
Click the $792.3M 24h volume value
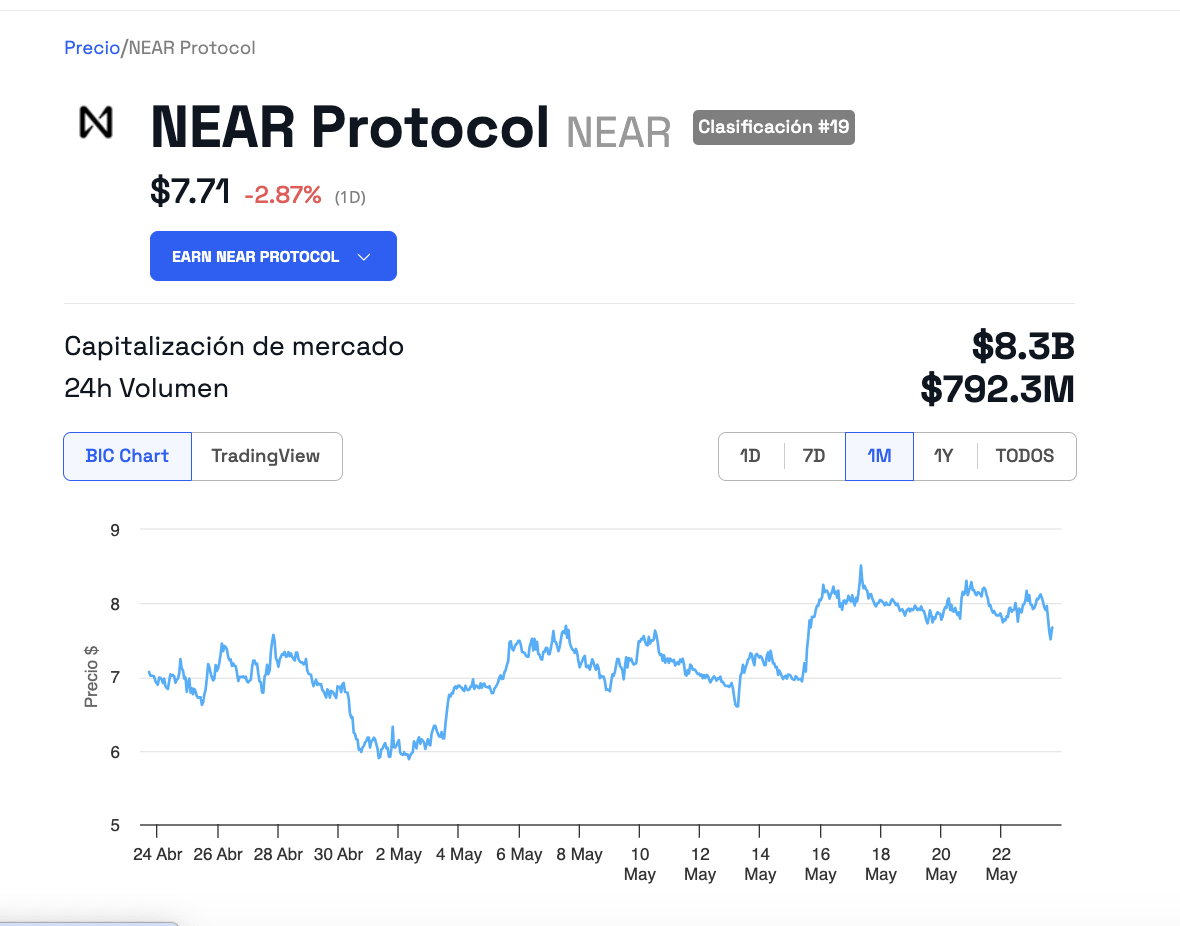tap(997, 389)
